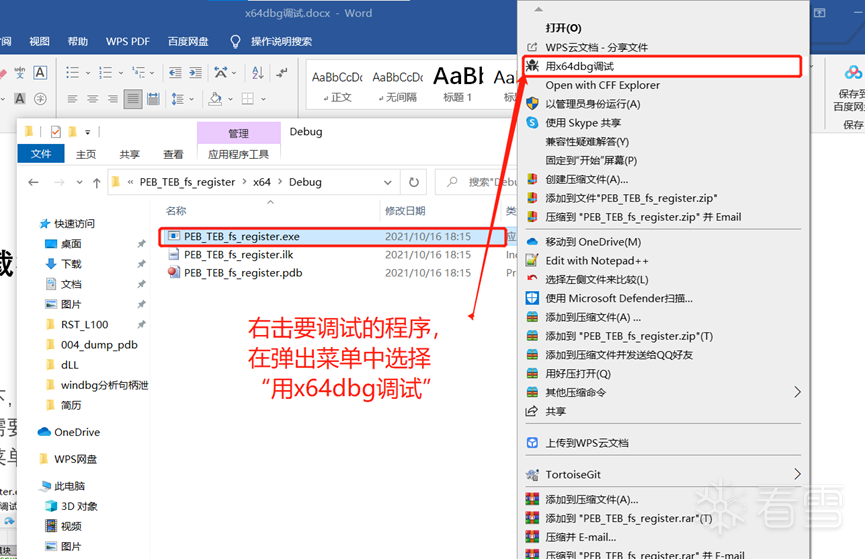Viewport: 865px width, 559px height.
Task: Click the distributed alignment icon in Word
Action: click(x=153, y=99)
